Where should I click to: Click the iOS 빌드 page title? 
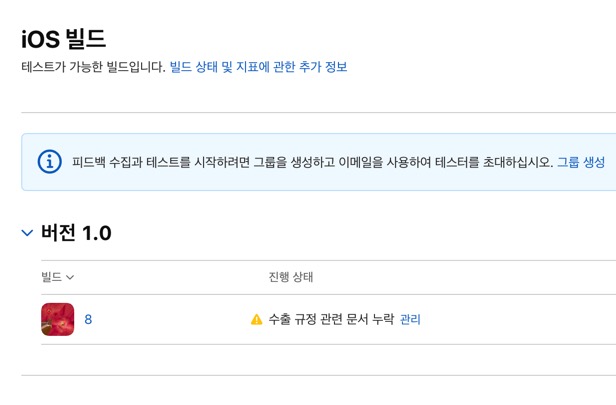click(x=63, y=39)
